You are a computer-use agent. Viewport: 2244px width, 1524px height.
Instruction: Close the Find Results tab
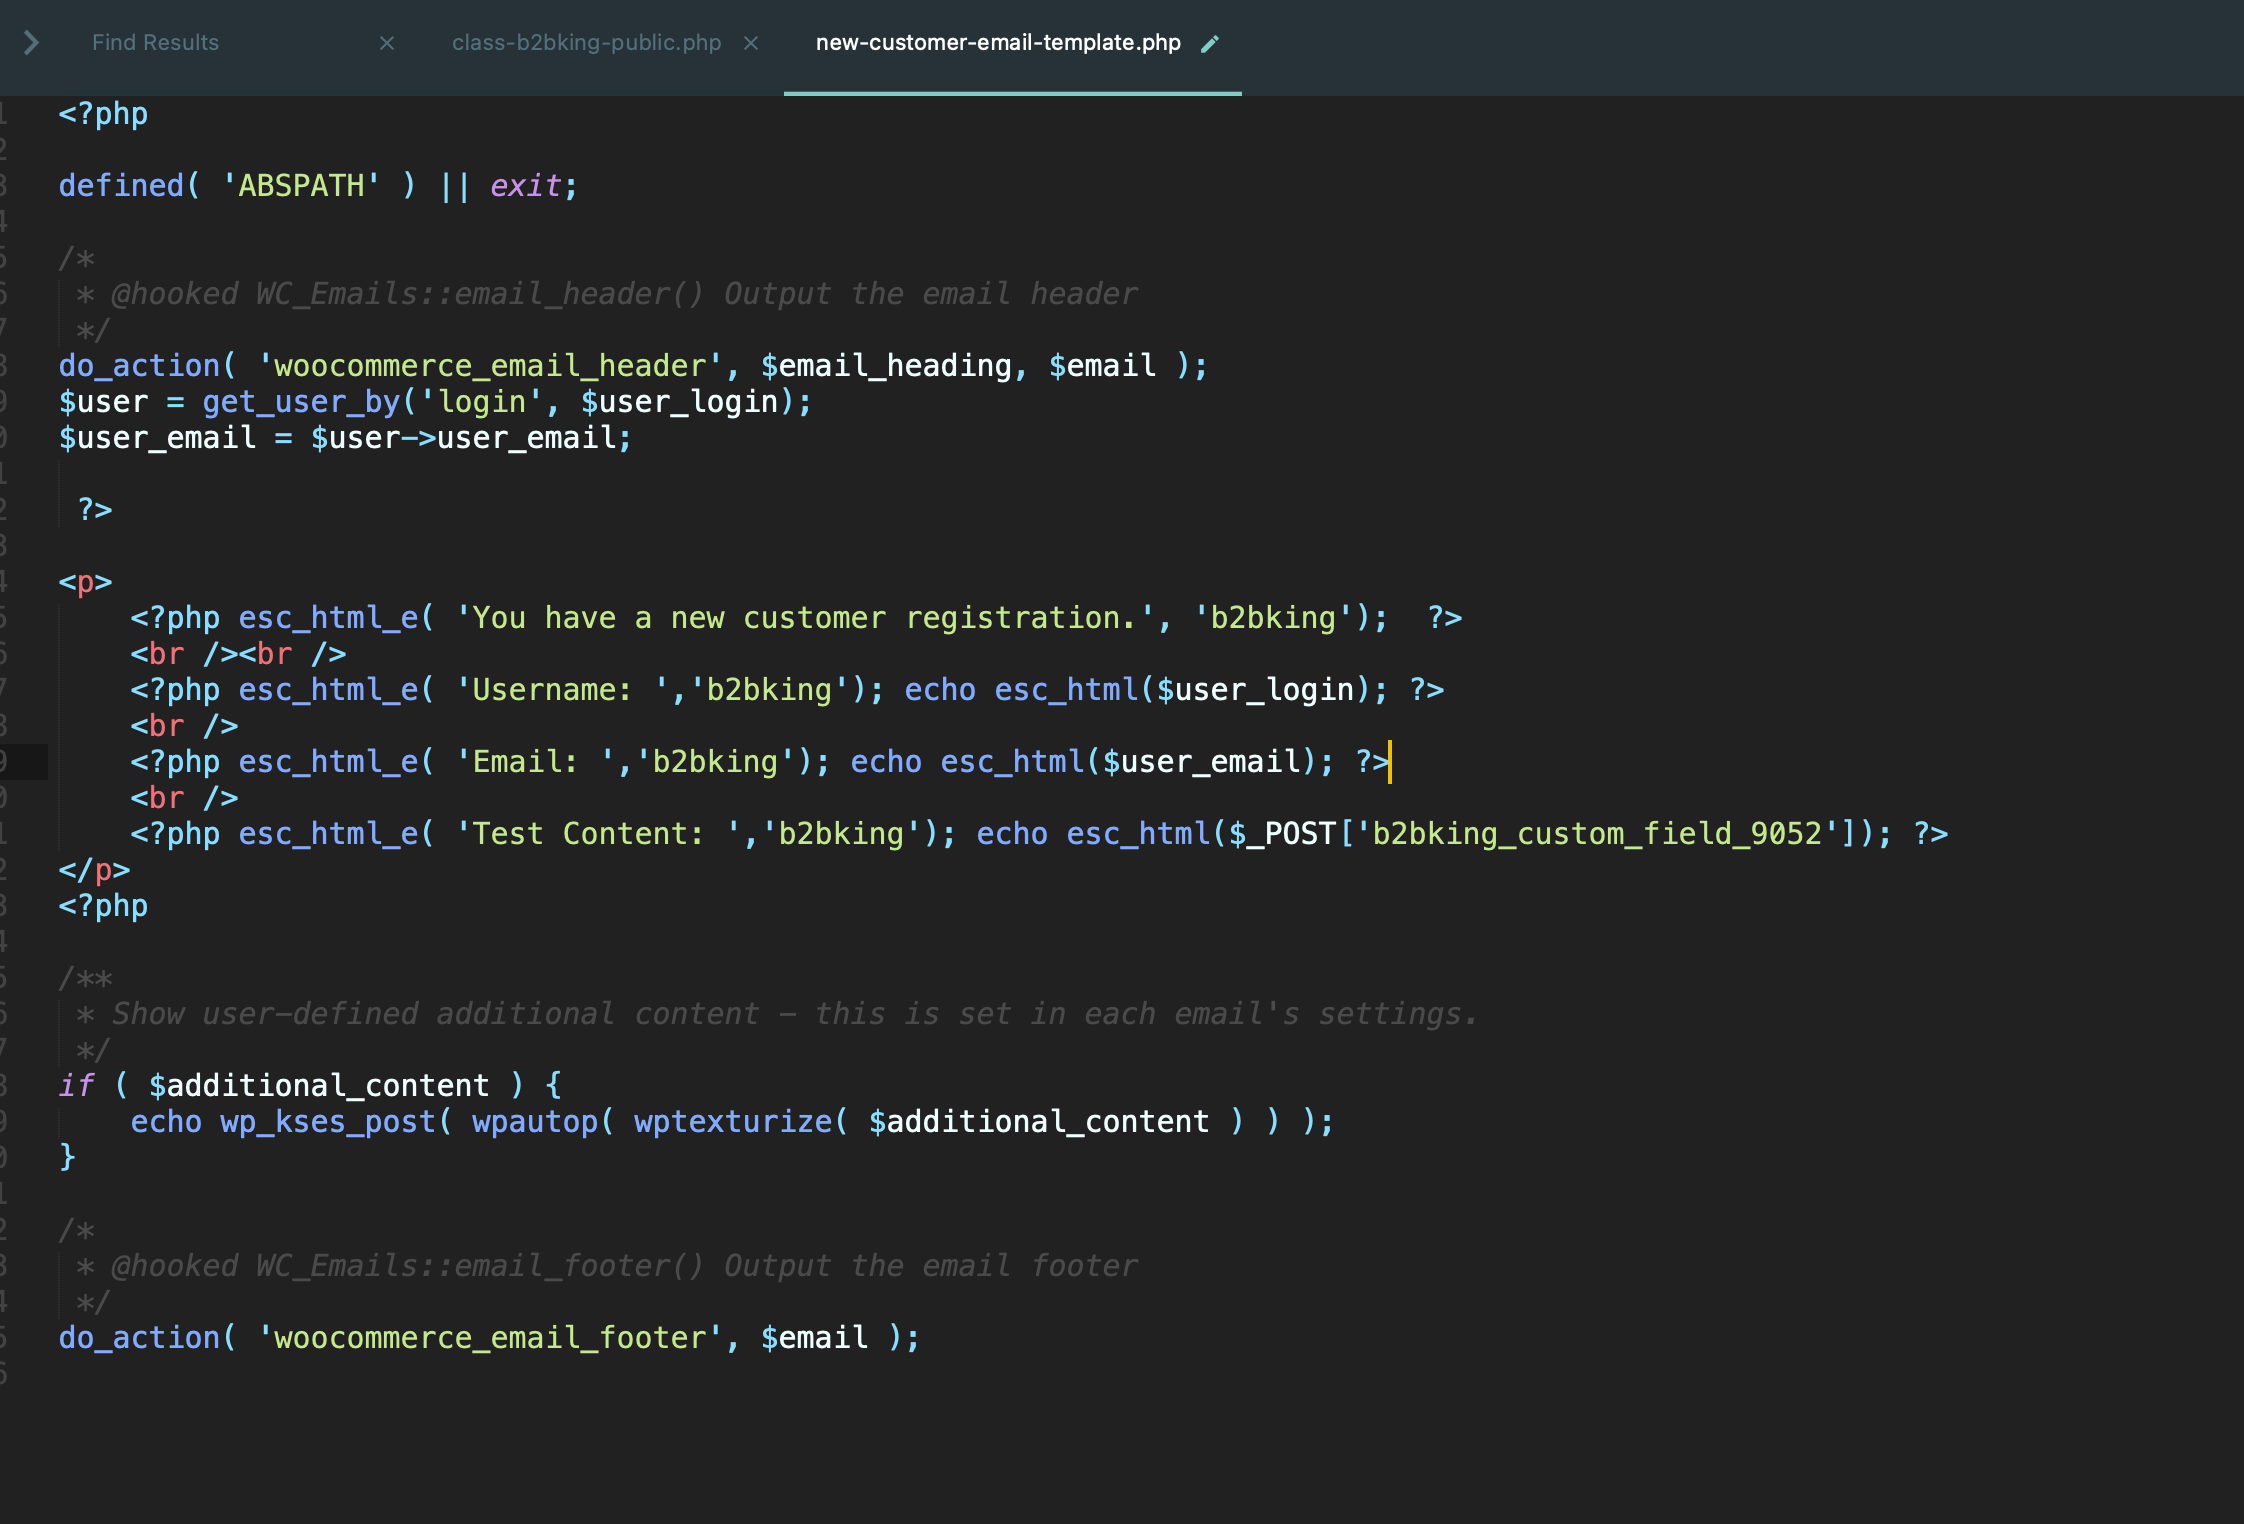pyautogui.click(x=387, y=43)
